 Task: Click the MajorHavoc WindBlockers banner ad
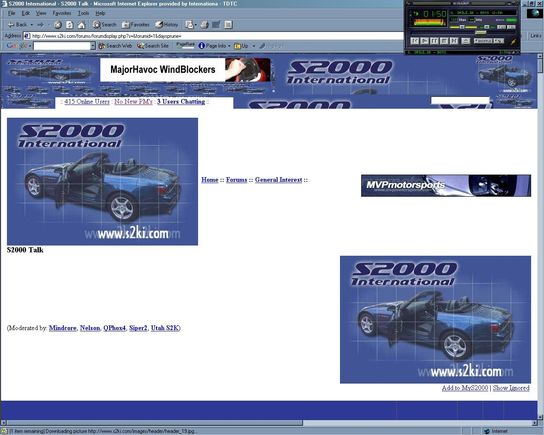tap(186, 70)
